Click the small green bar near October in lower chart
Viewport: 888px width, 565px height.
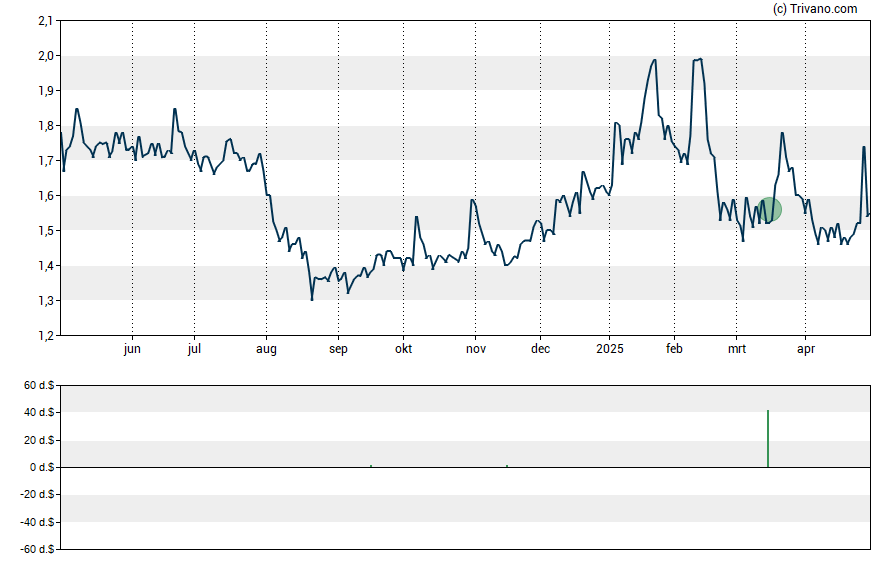tap(371, 466)
